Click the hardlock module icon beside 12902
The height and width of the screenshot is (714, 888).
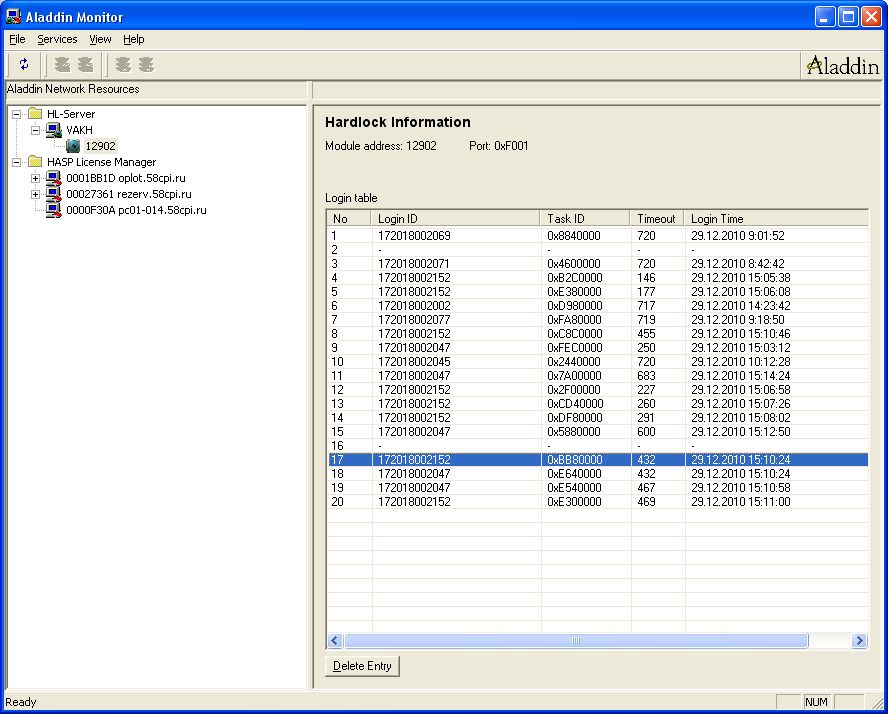coord(73,146)
